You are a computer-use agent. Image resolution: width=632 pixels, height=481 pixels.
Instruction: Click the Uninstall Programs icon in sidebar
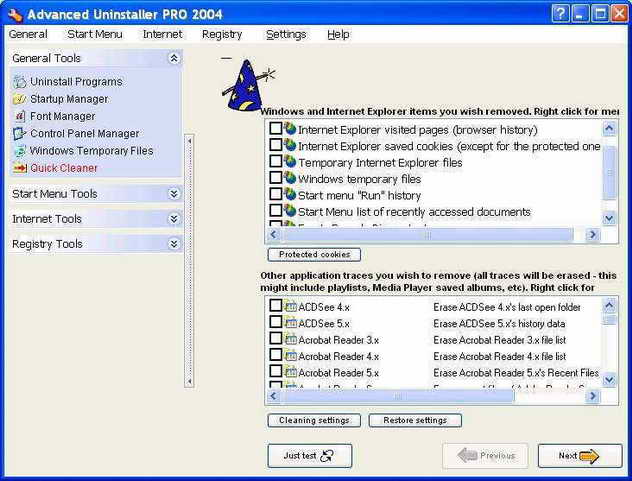[x=19, y=82]
